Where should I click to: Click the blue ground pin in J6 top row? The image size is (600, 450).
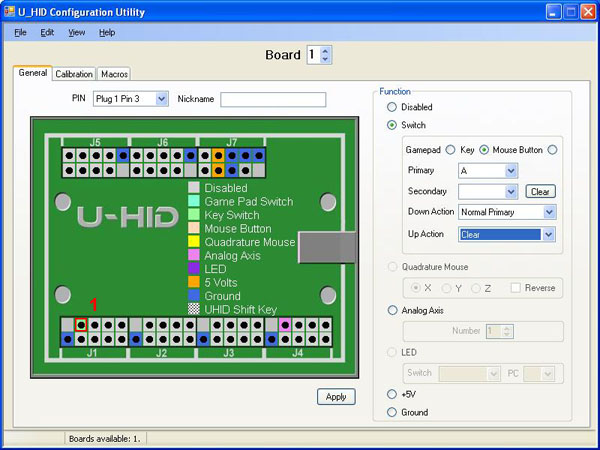point(190,156)
